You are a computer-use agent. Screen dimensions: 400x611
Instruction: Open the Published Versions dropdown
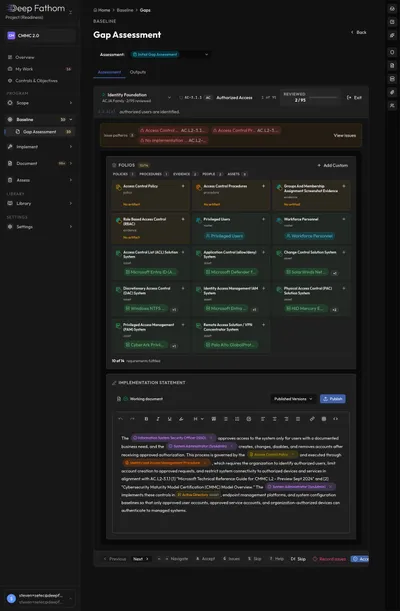pyautogui.click(x=293, y=399)
